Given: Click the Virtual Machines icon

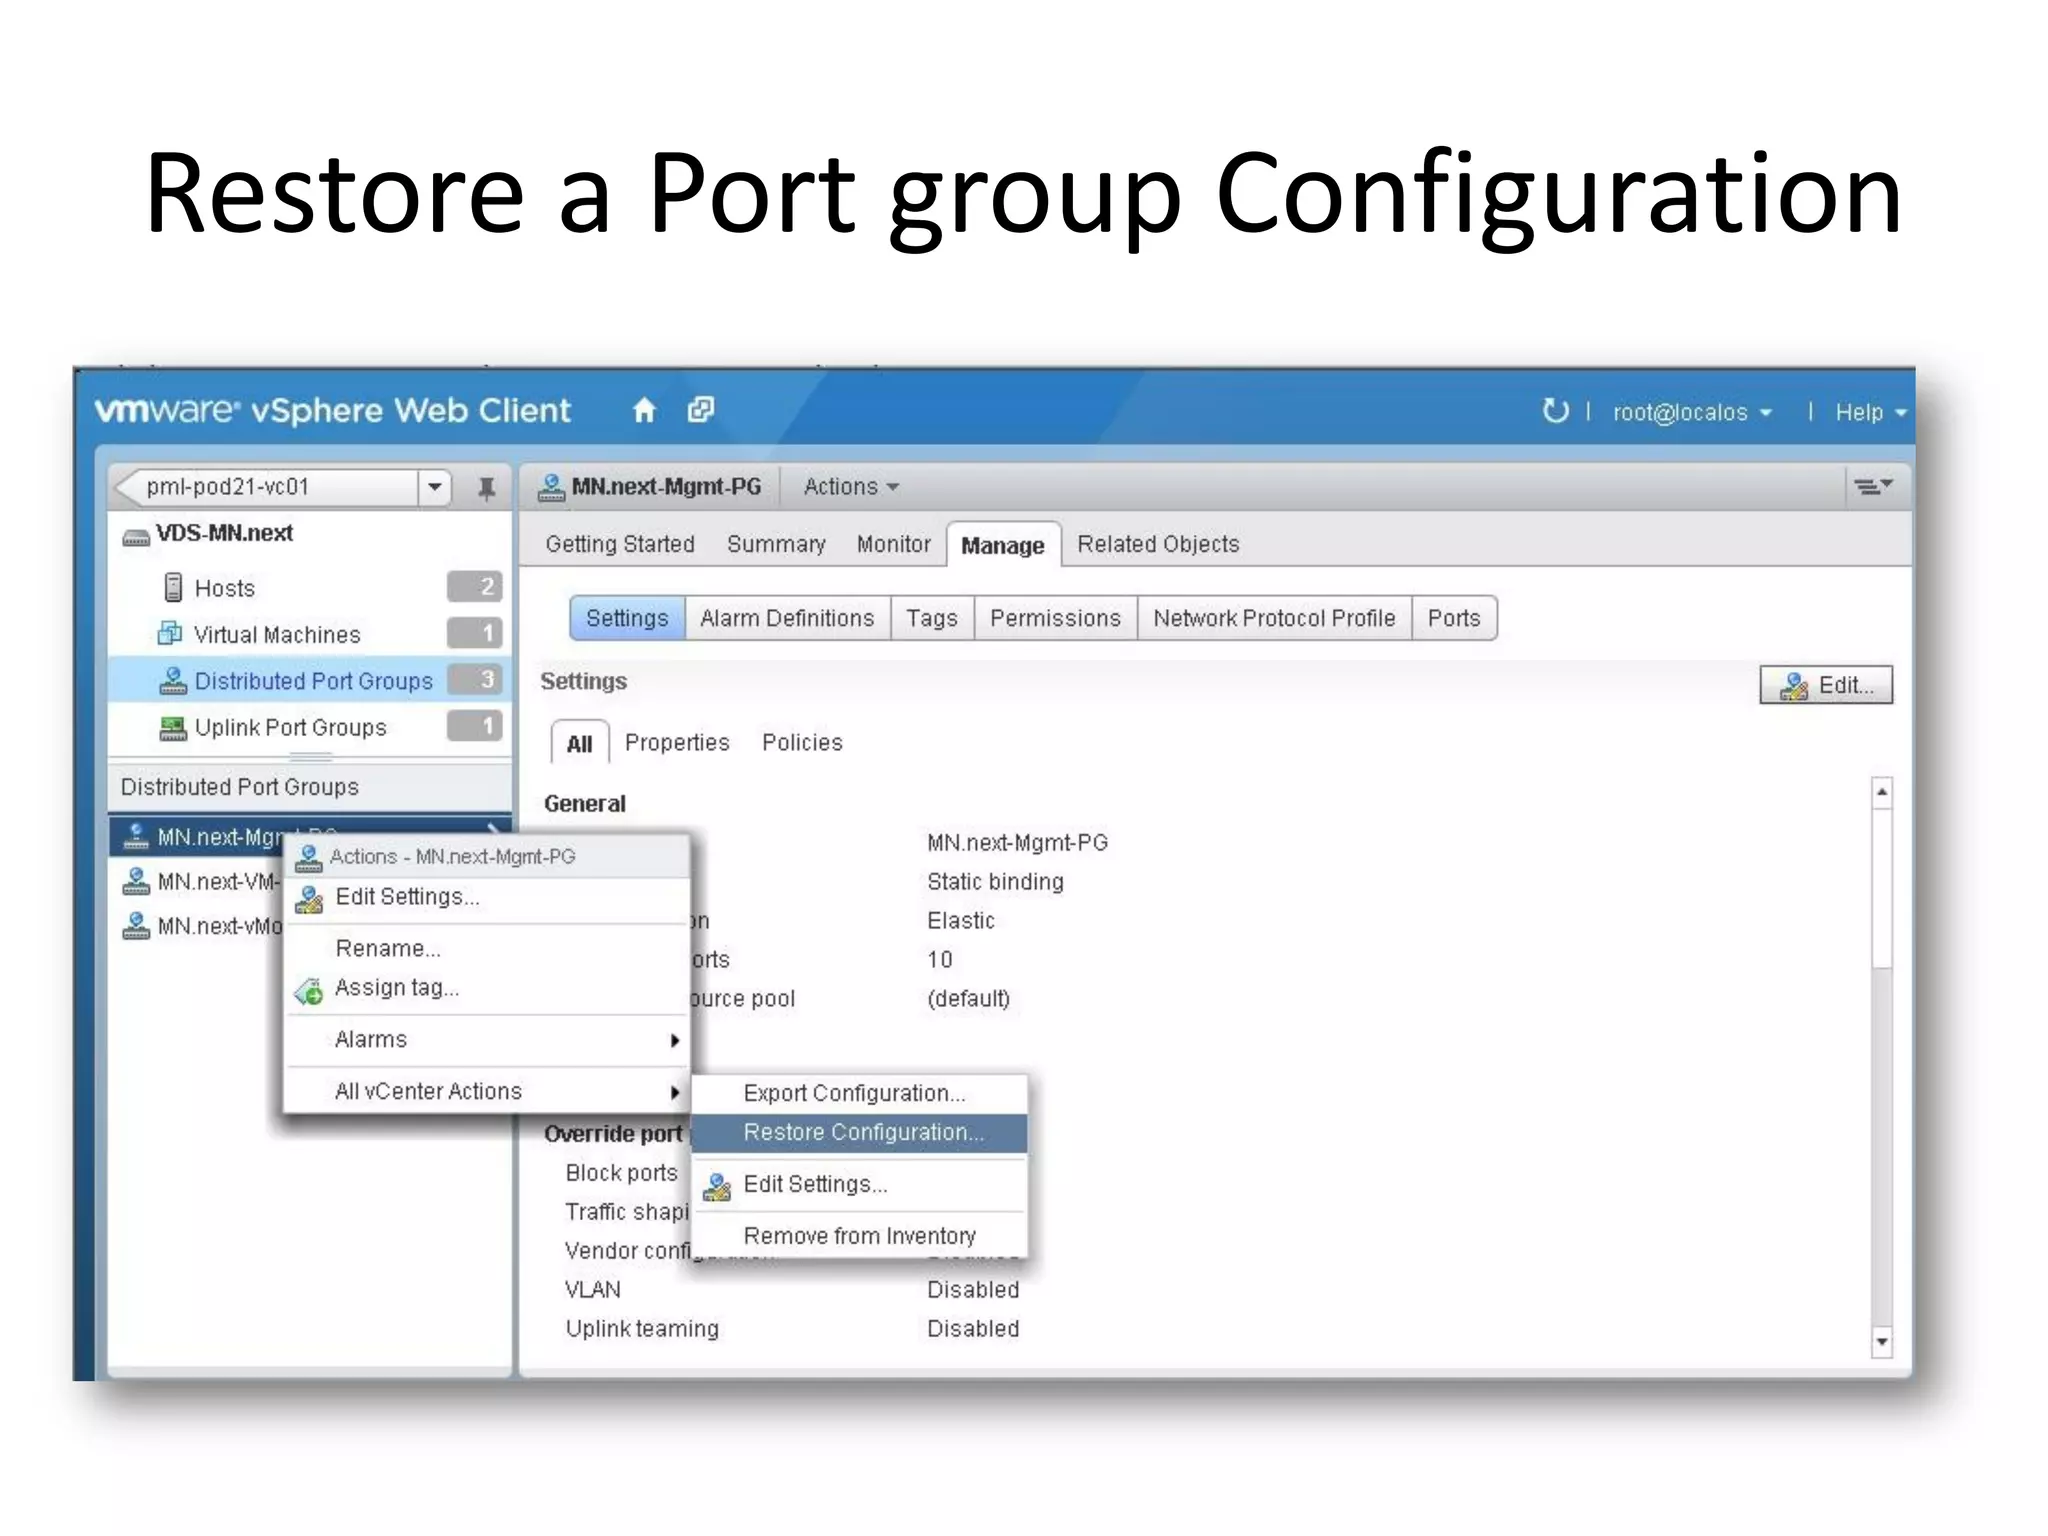Looking at the screenshot, I should tap(170, 633).
